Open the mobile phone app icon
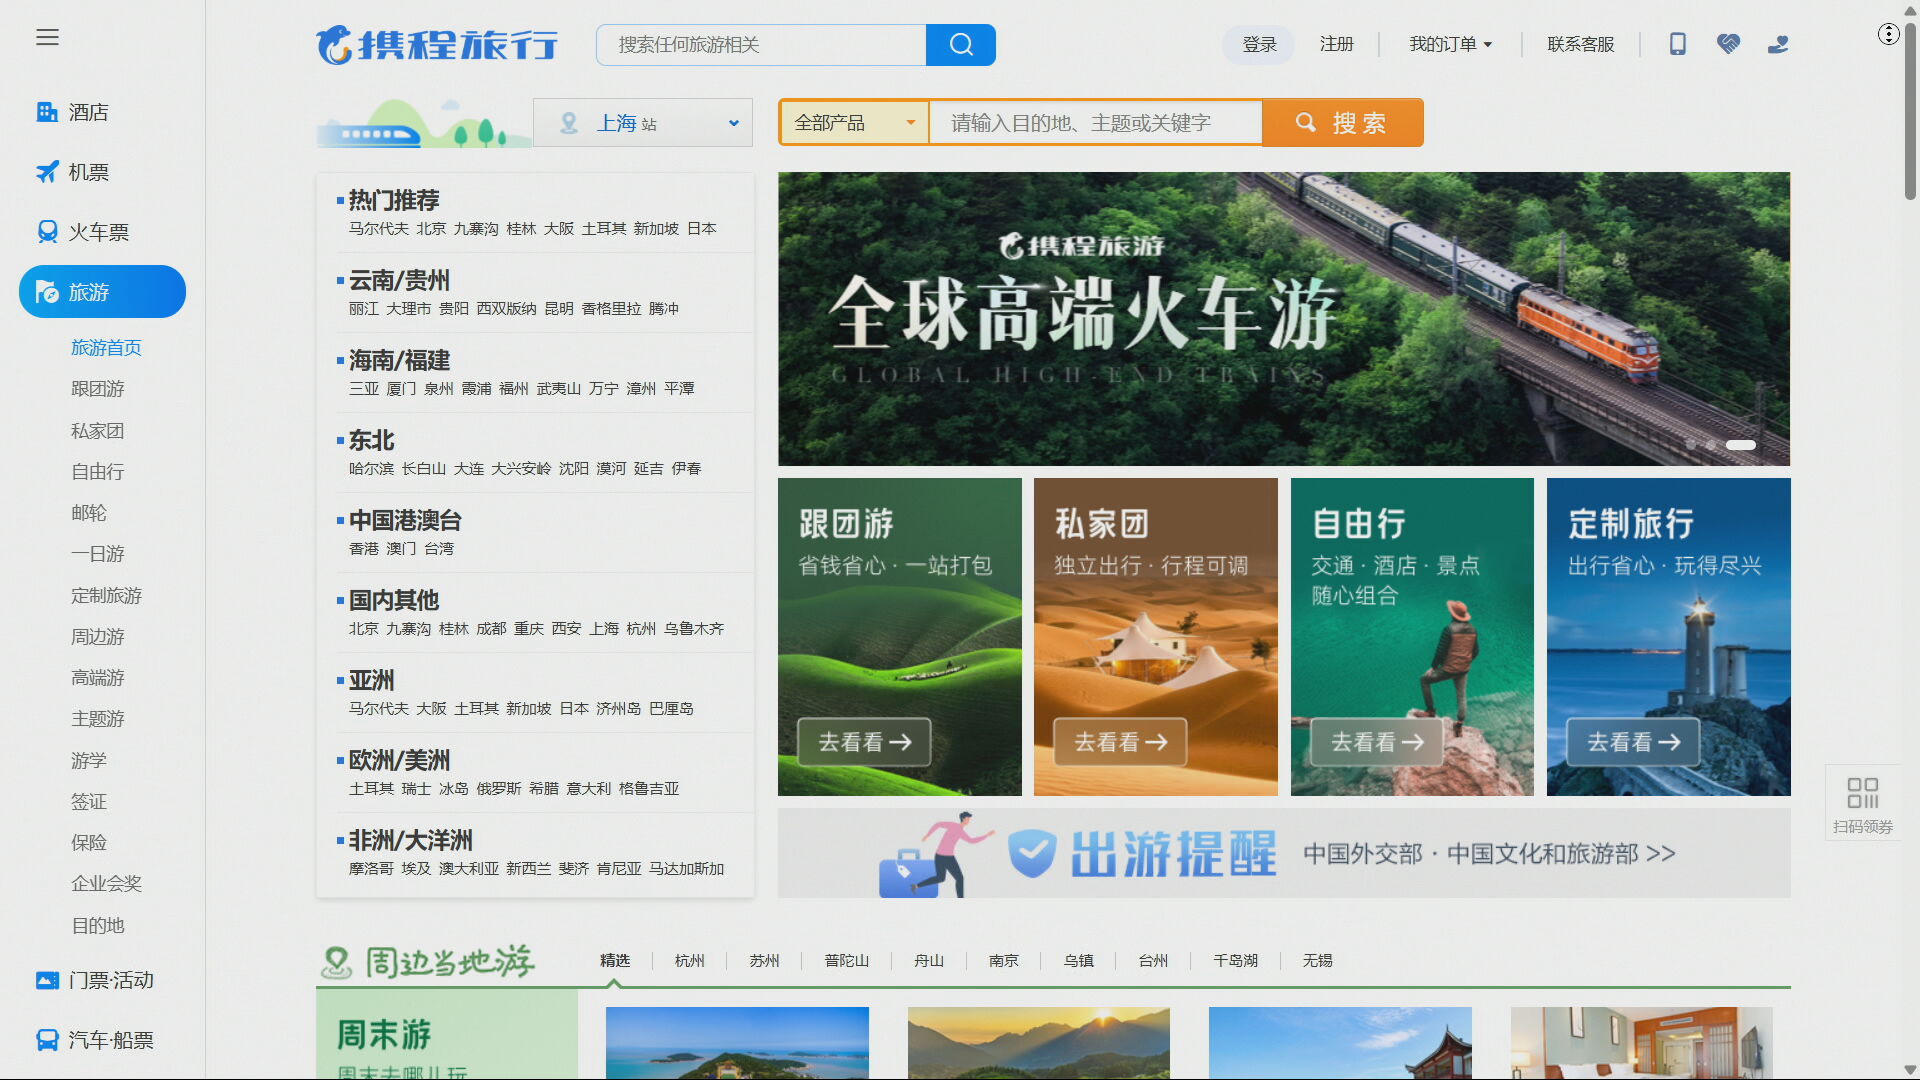Viewport: 1920px width, 1080px height. [x=1678, y=44]
